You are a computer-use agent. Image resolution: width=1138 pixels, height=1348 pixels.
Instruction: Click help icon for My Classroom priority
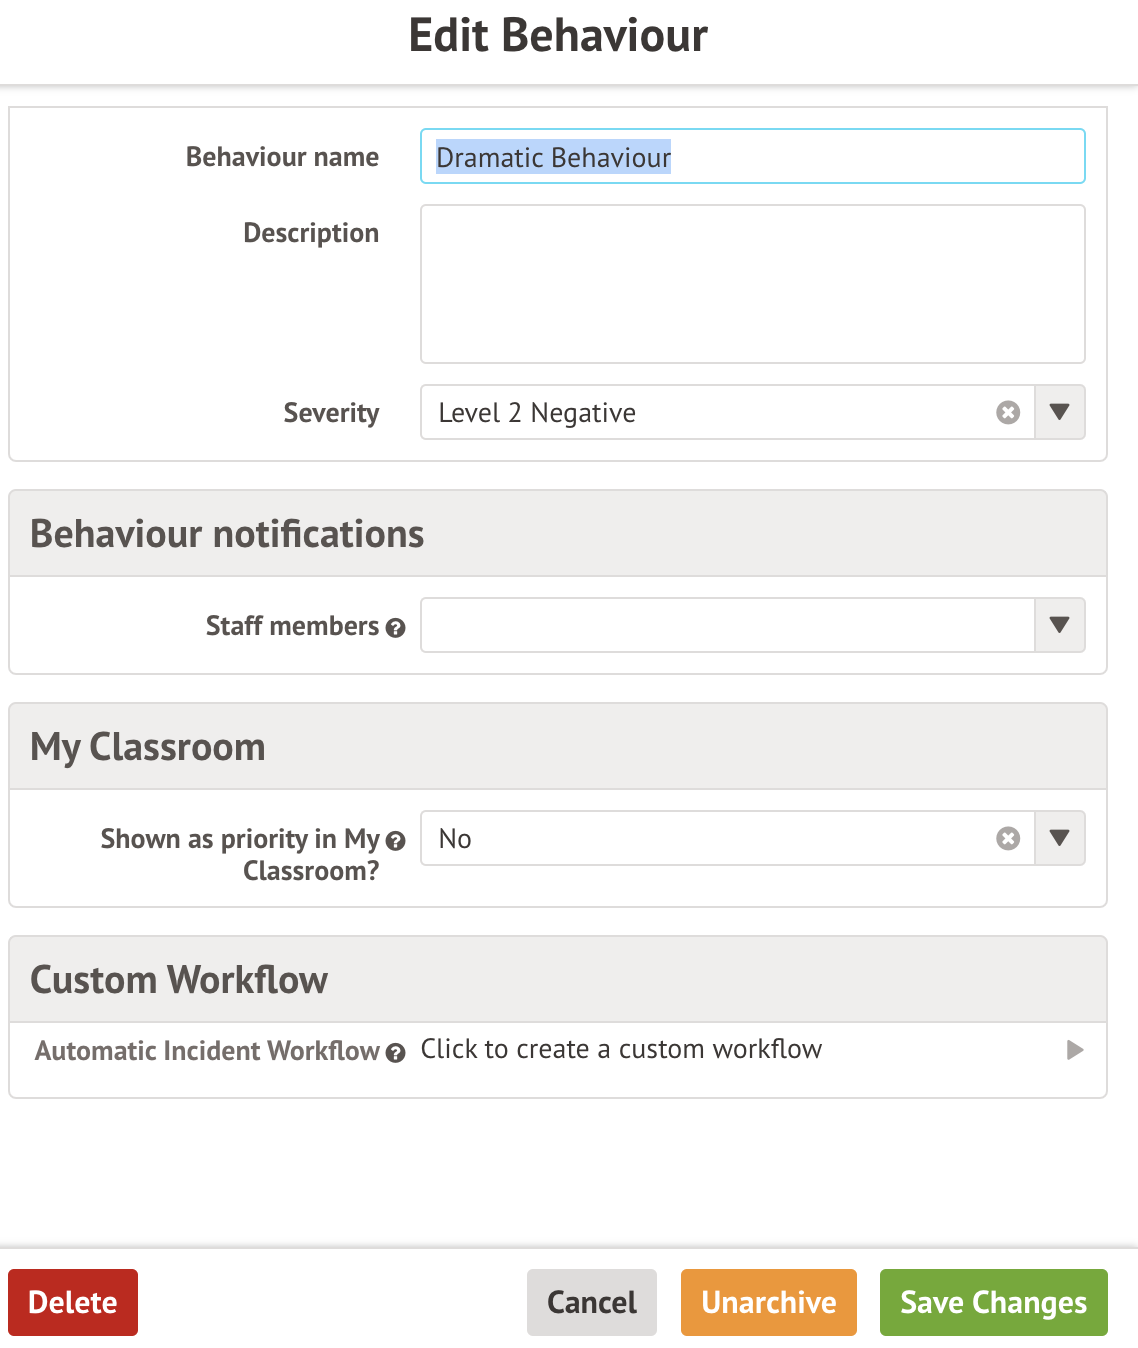(x=396, y=841)
